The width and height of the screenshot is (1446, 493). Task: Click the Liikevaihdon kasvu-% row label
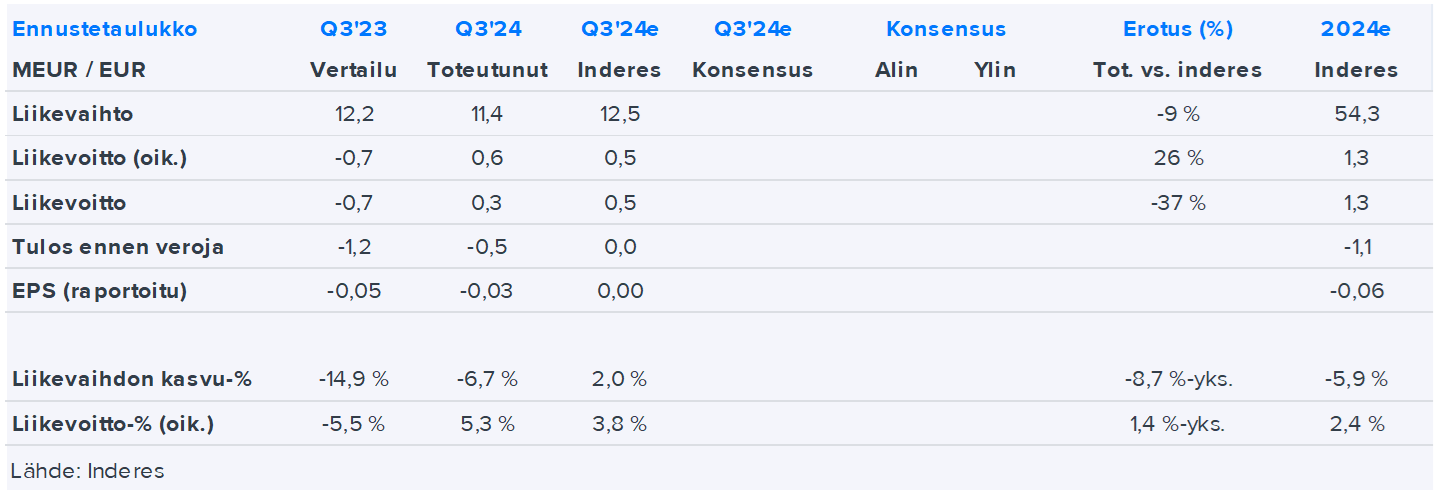click(132, 379)
